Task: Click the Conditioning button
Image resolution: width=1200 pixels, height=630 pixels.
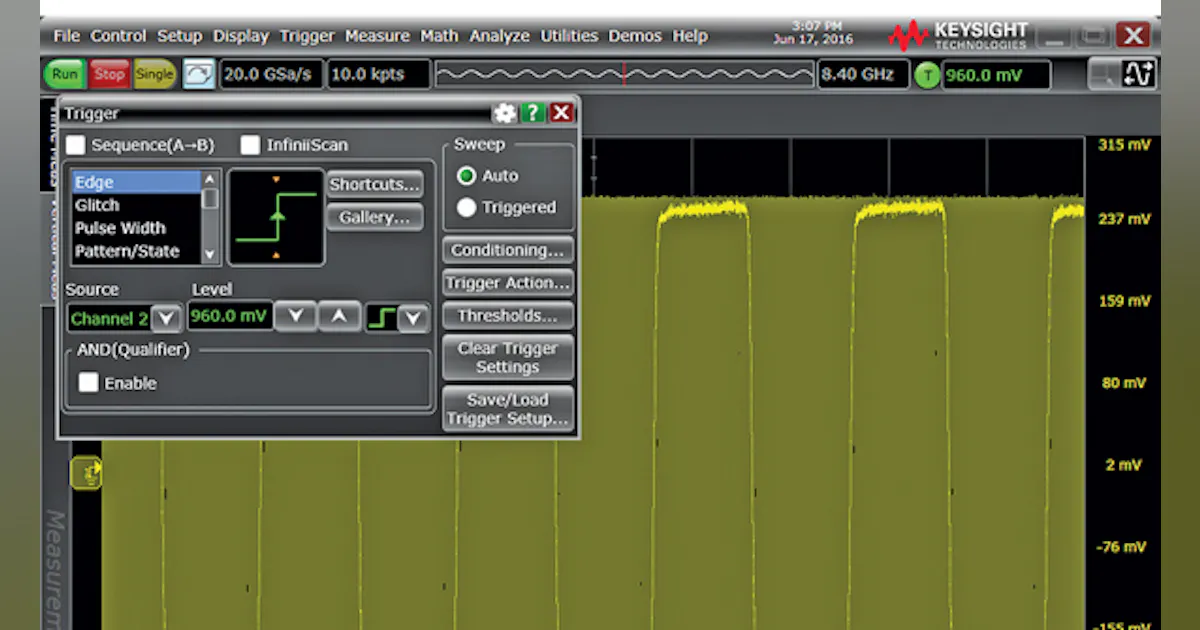Action: pyautogui.click(x=507, y=250)
